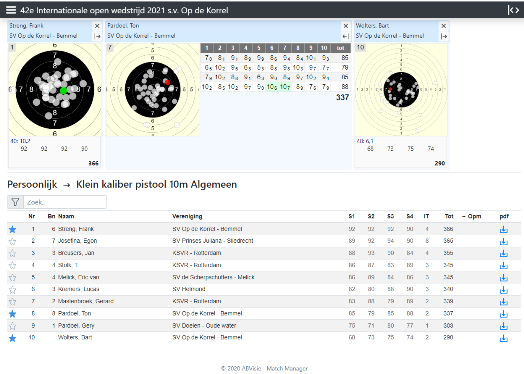The image size is (524, 374).
Task: Click the filter funnel icon
Action: [15, 202]
